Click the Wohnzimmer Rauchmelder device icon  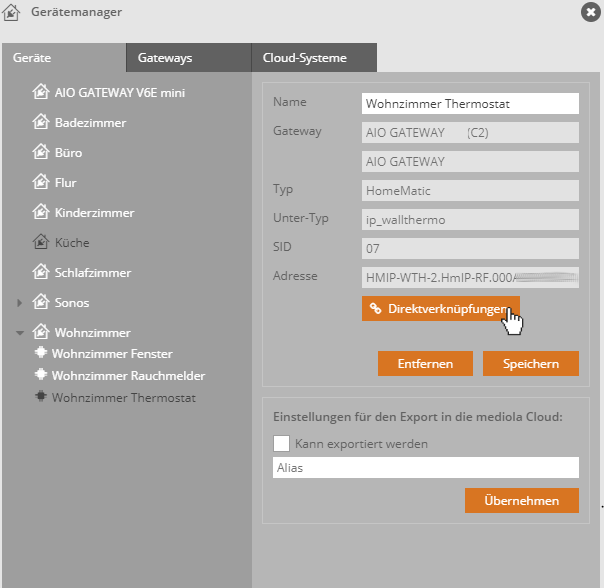(x=41, y=376)
